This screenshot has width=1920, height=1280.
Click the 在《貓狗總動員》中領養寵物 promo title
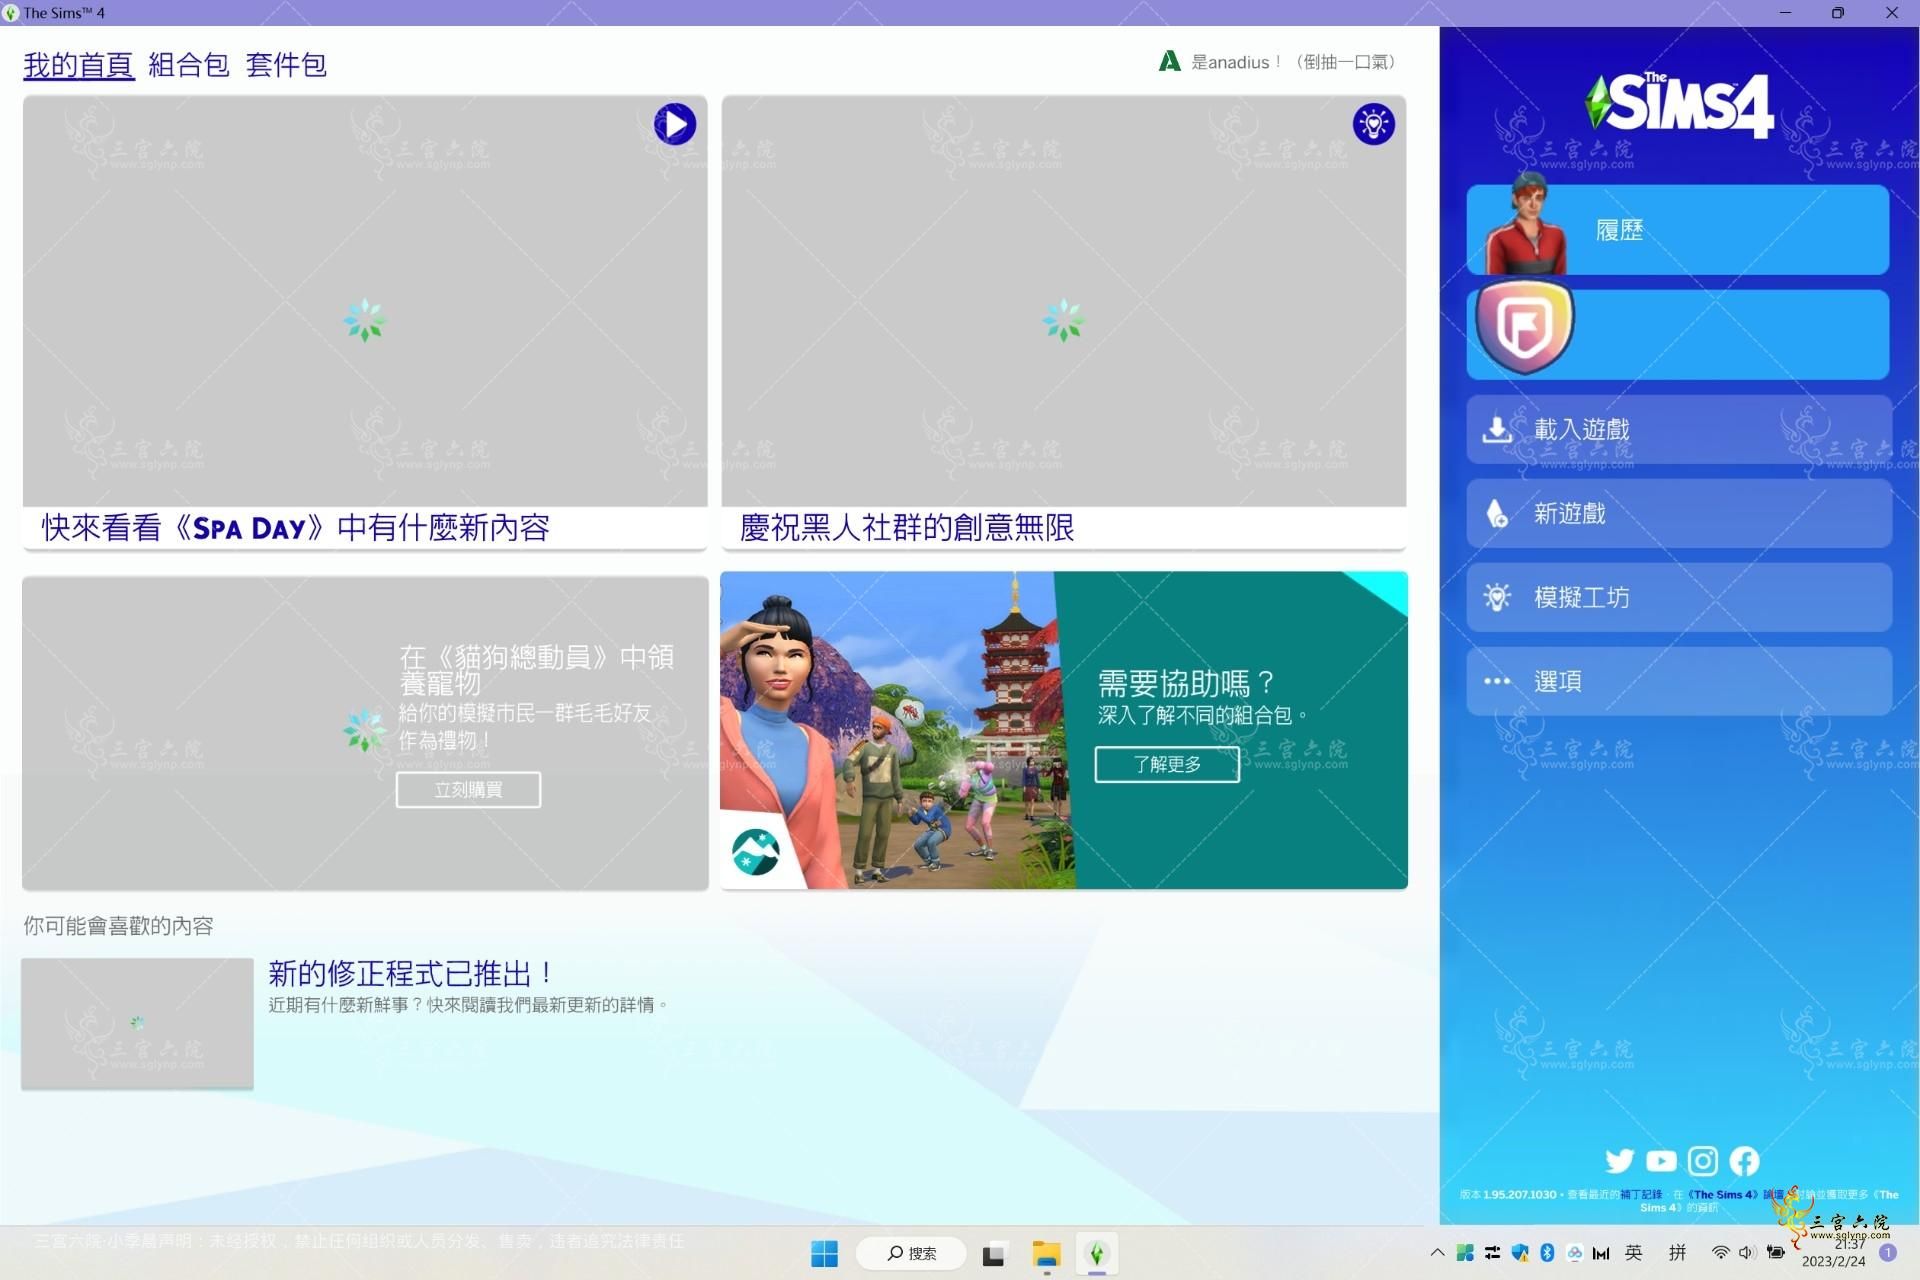click(x=537, y=670)
